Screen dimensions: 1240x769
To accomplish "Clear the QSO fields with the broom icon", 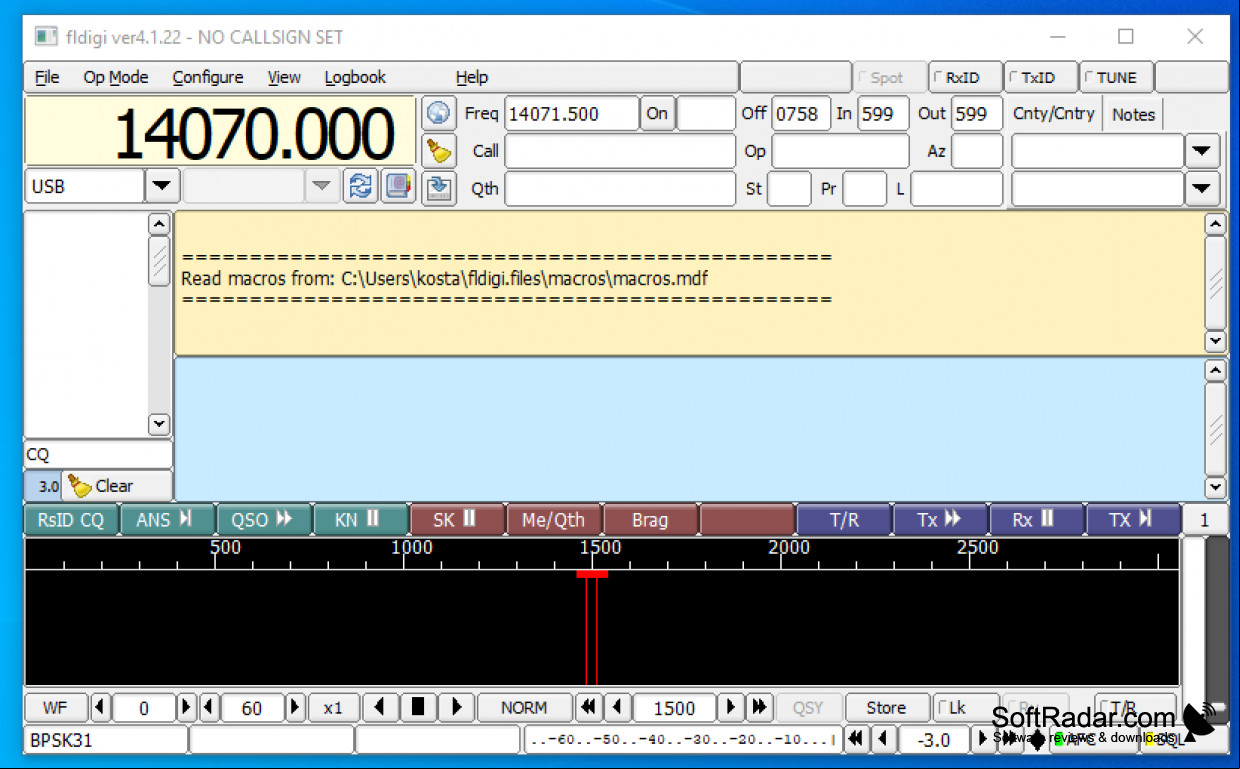I will point(438,150).
